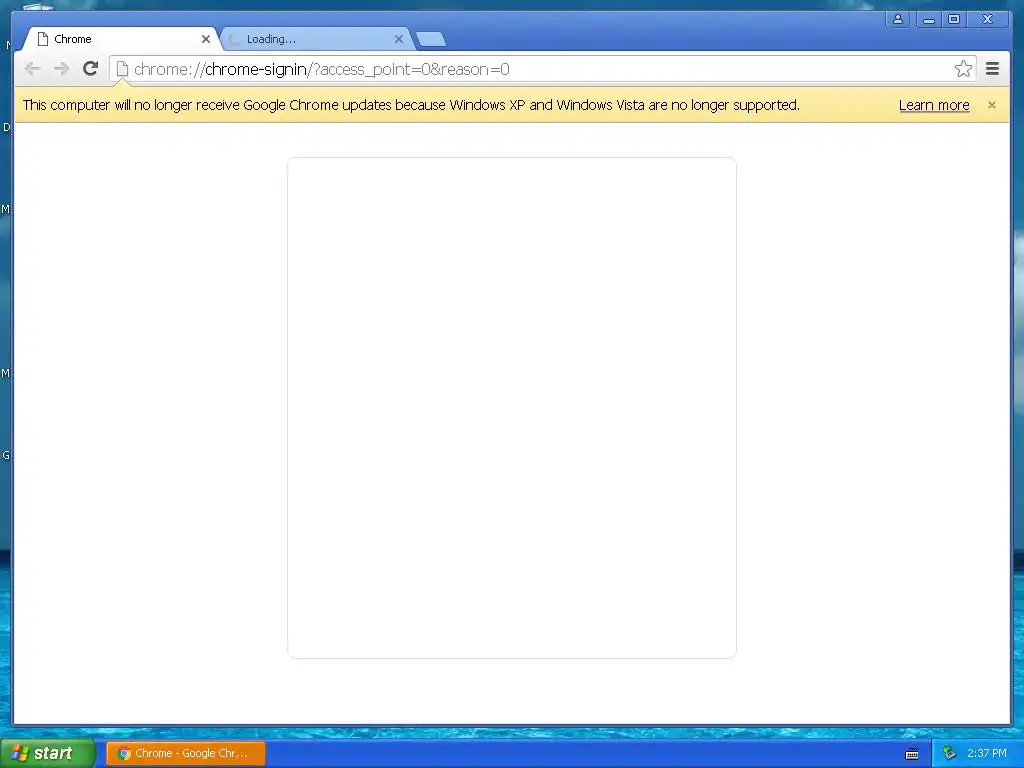
Task: Click the keyboard icon in taskbar
Action: click(x=912, y=754)
